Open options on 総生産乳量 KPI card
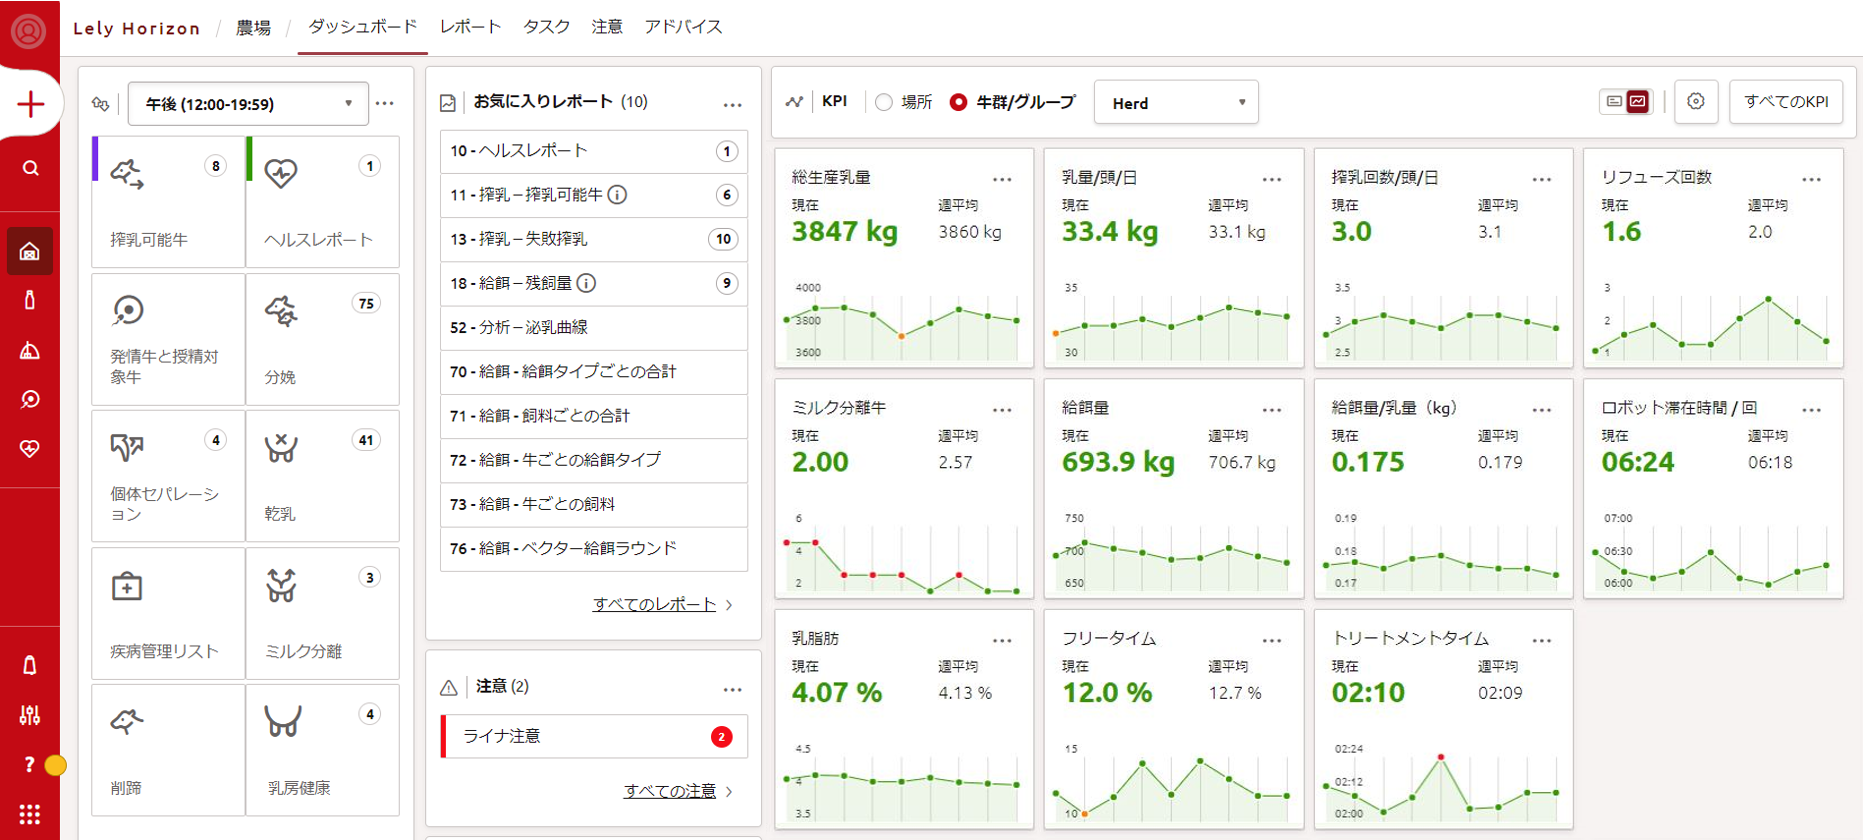Image resolution: width=1868 pixels, height=840 pixels. coord(1002,179)
